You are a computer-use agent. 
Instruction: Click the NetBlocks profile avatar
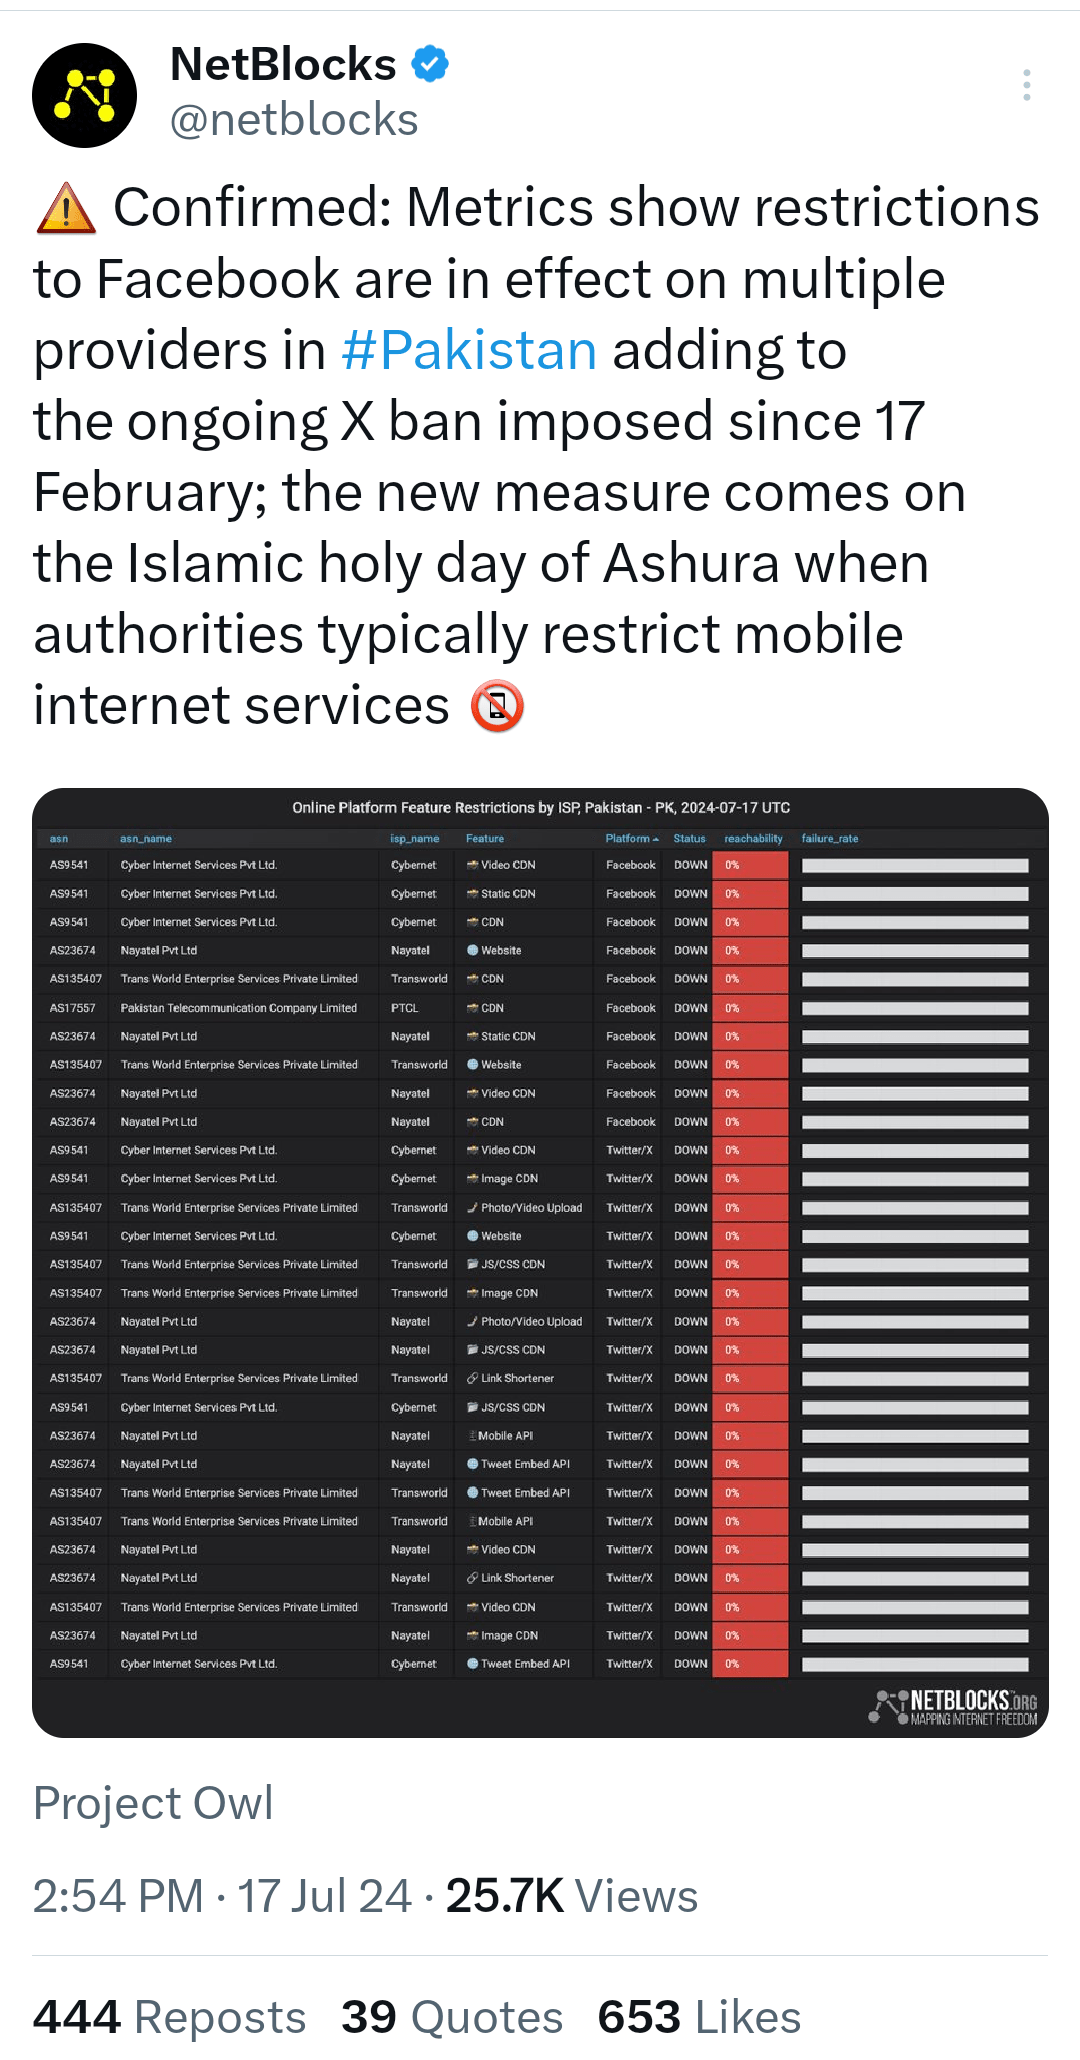(85, 96)
